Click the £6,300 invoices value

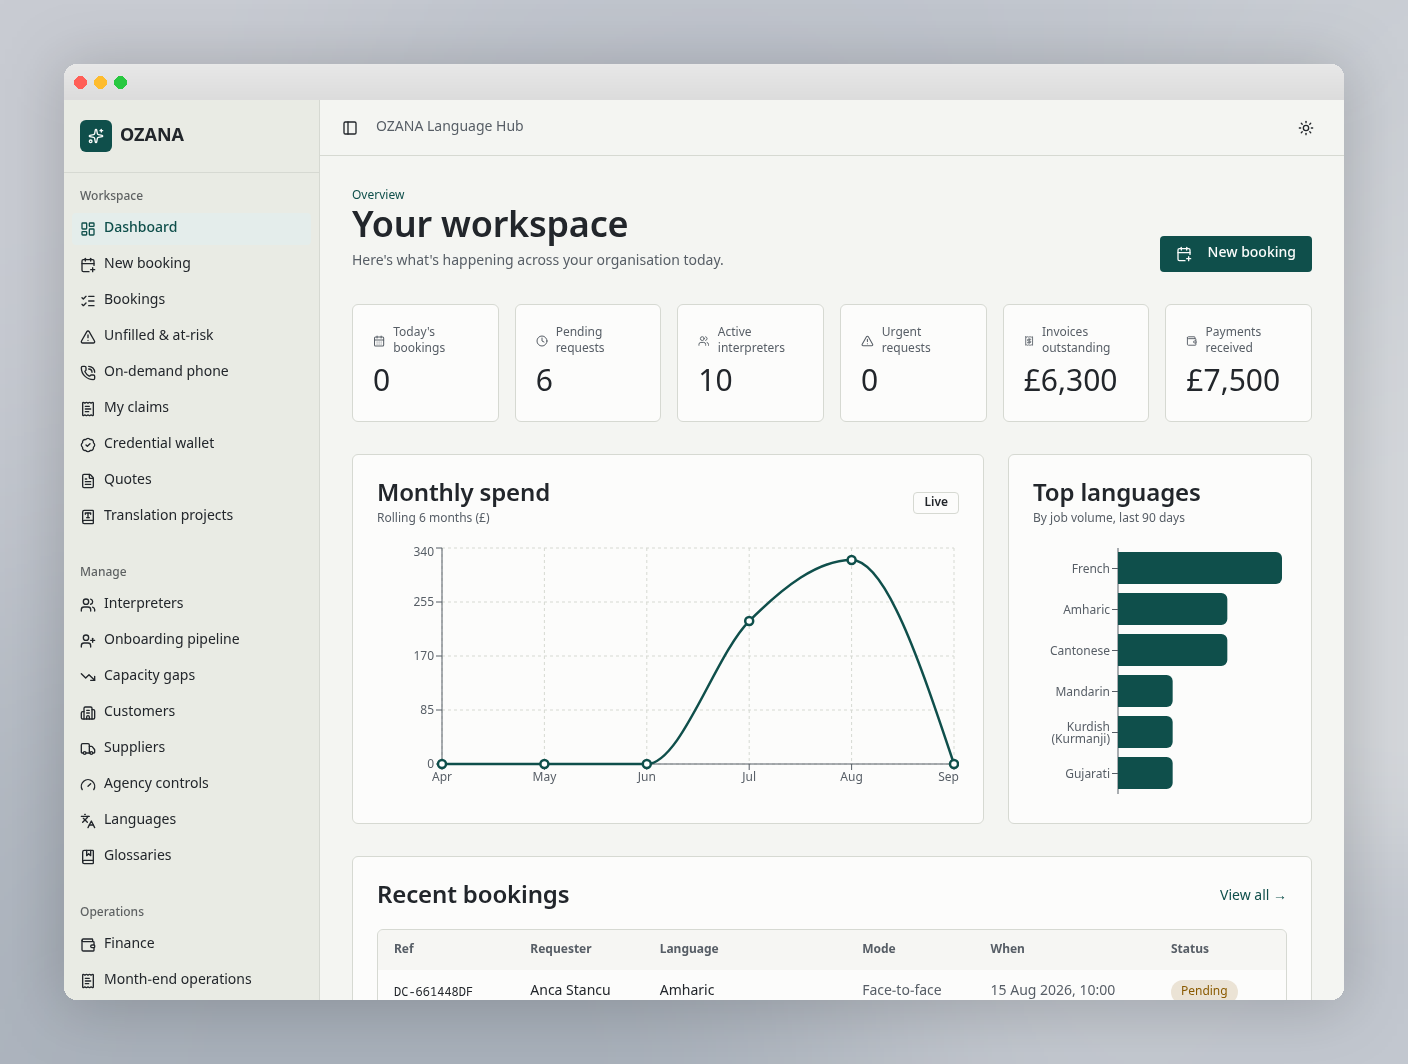click(1070, 381)
